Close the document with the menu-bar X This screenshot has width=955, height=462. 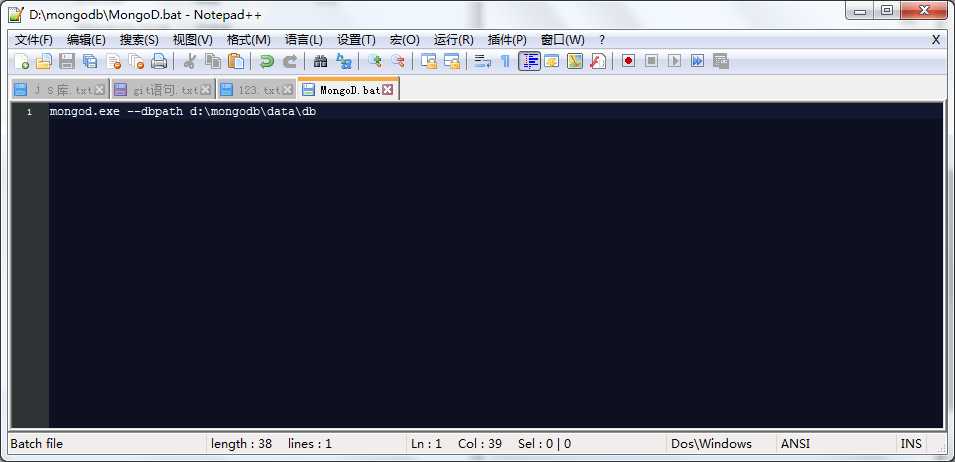[x=936, y=40]
